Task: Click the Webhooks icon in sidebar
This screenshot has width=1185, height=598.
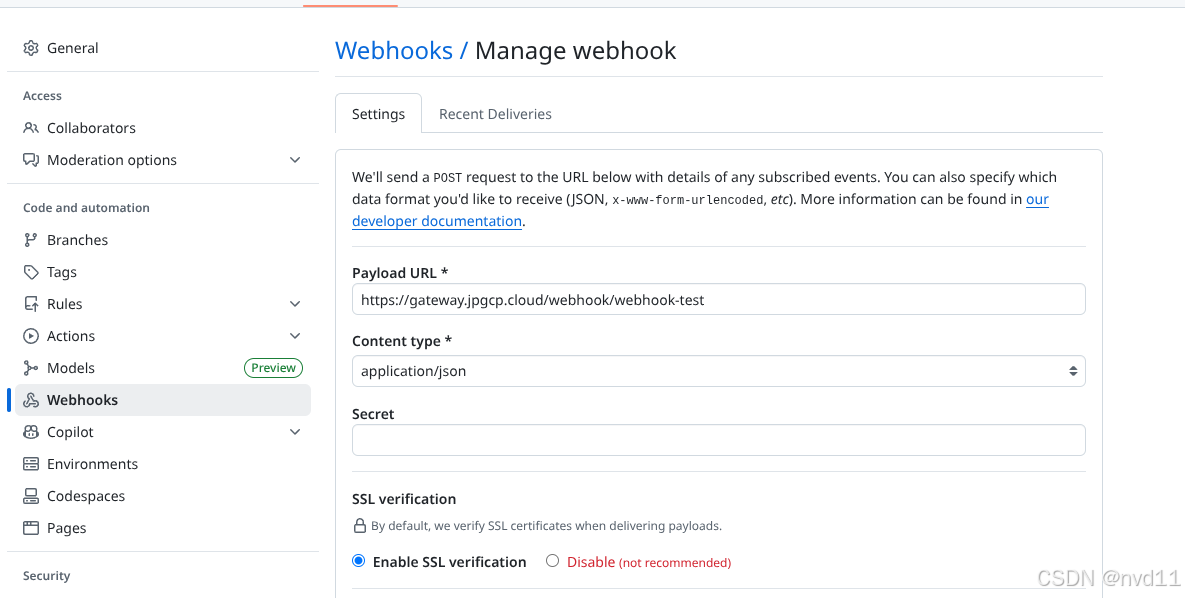Action: click(31, 400)
